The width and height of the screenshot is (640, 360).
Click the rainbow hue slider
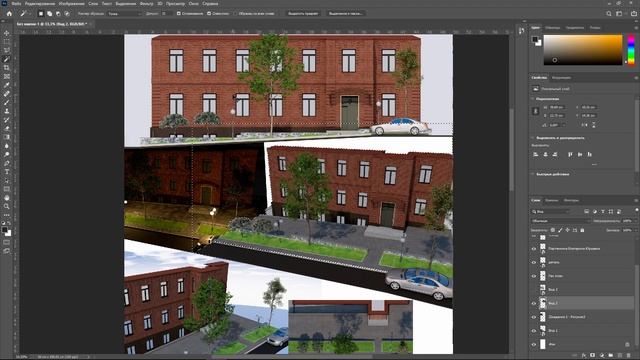tap(631, 50)
